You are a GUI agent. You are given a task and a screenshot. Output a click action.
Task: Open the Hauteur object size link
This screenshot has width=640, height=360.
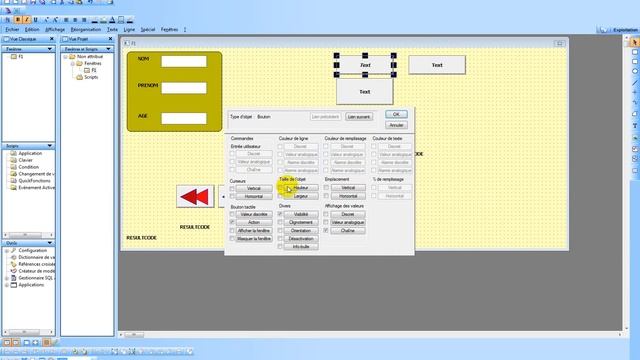point(301,188)
